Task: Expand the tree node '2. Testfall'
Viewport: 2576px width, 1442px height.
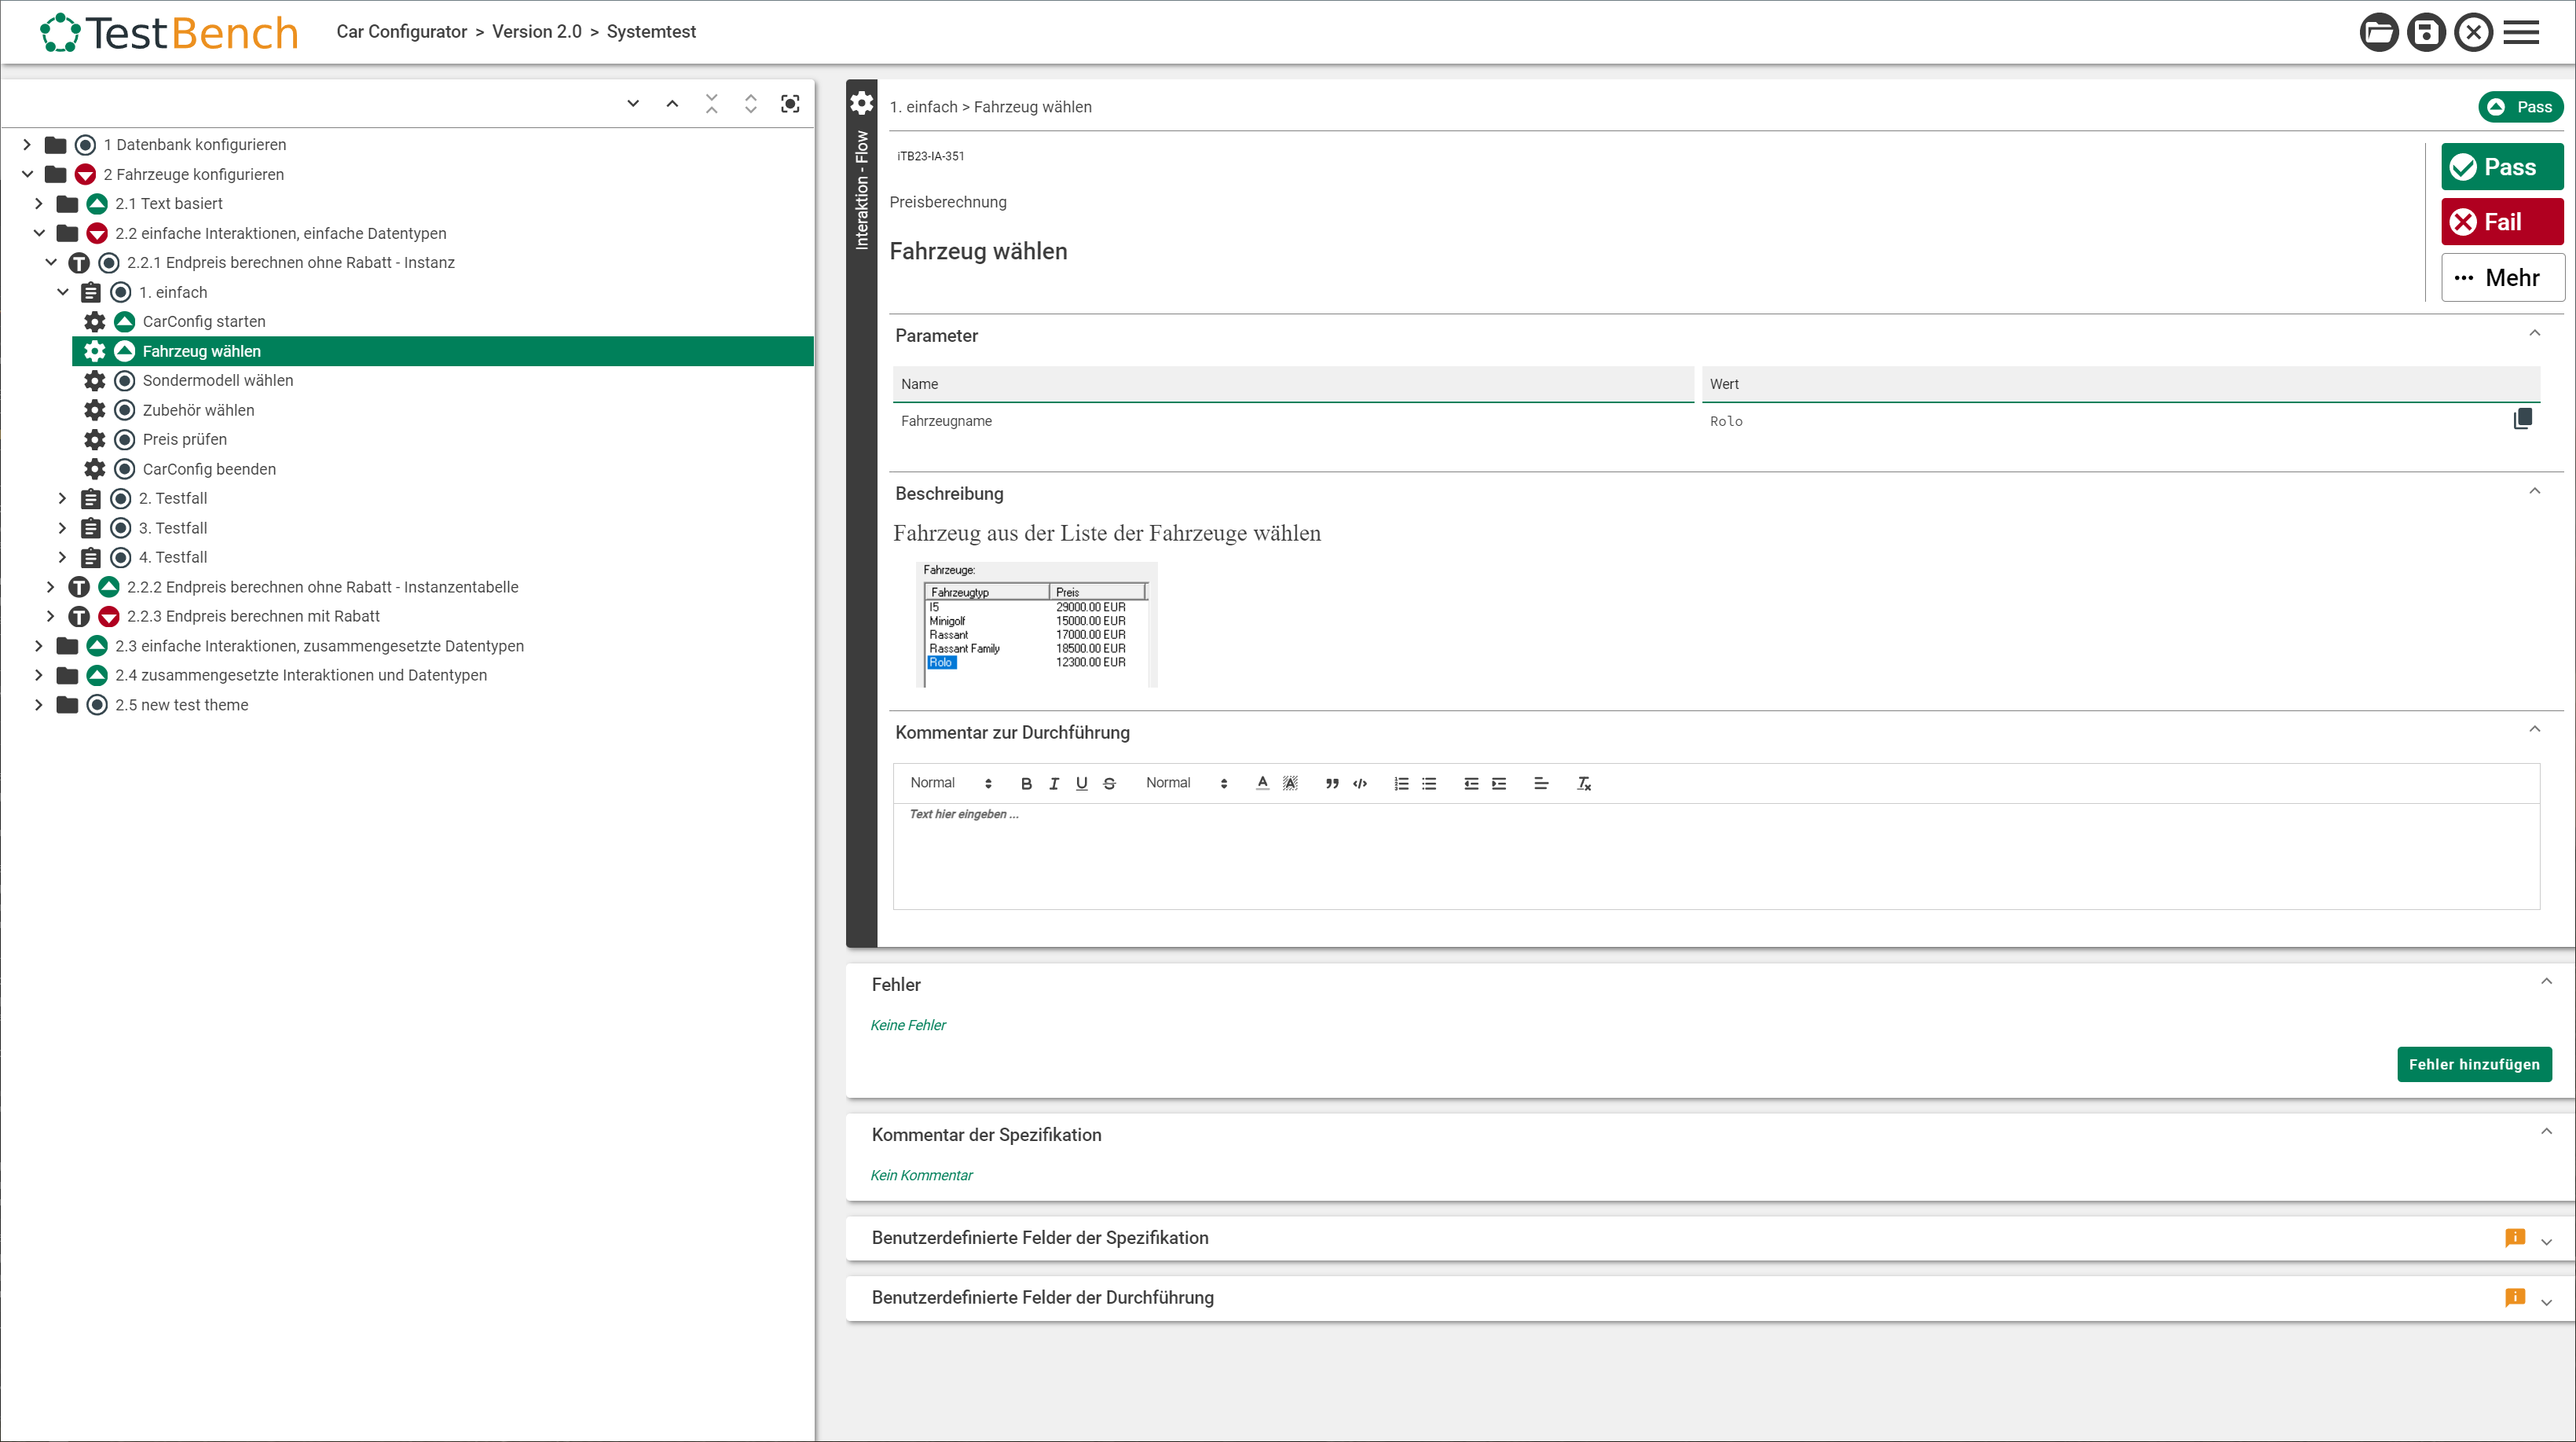Action: pyautogui.click(x=62, y=498)
